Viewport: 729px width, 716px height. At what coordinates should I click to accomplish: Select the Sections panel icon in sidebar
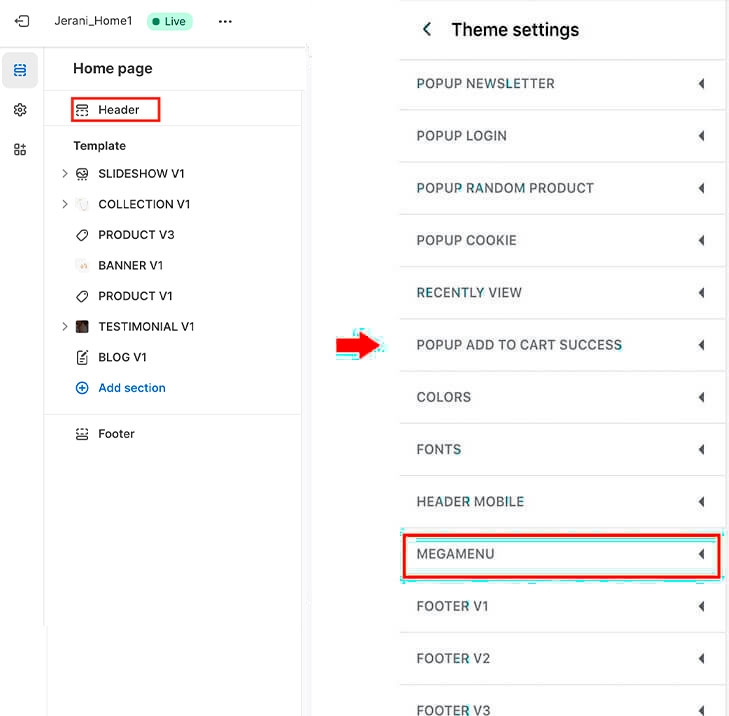[x=20, y=70]
